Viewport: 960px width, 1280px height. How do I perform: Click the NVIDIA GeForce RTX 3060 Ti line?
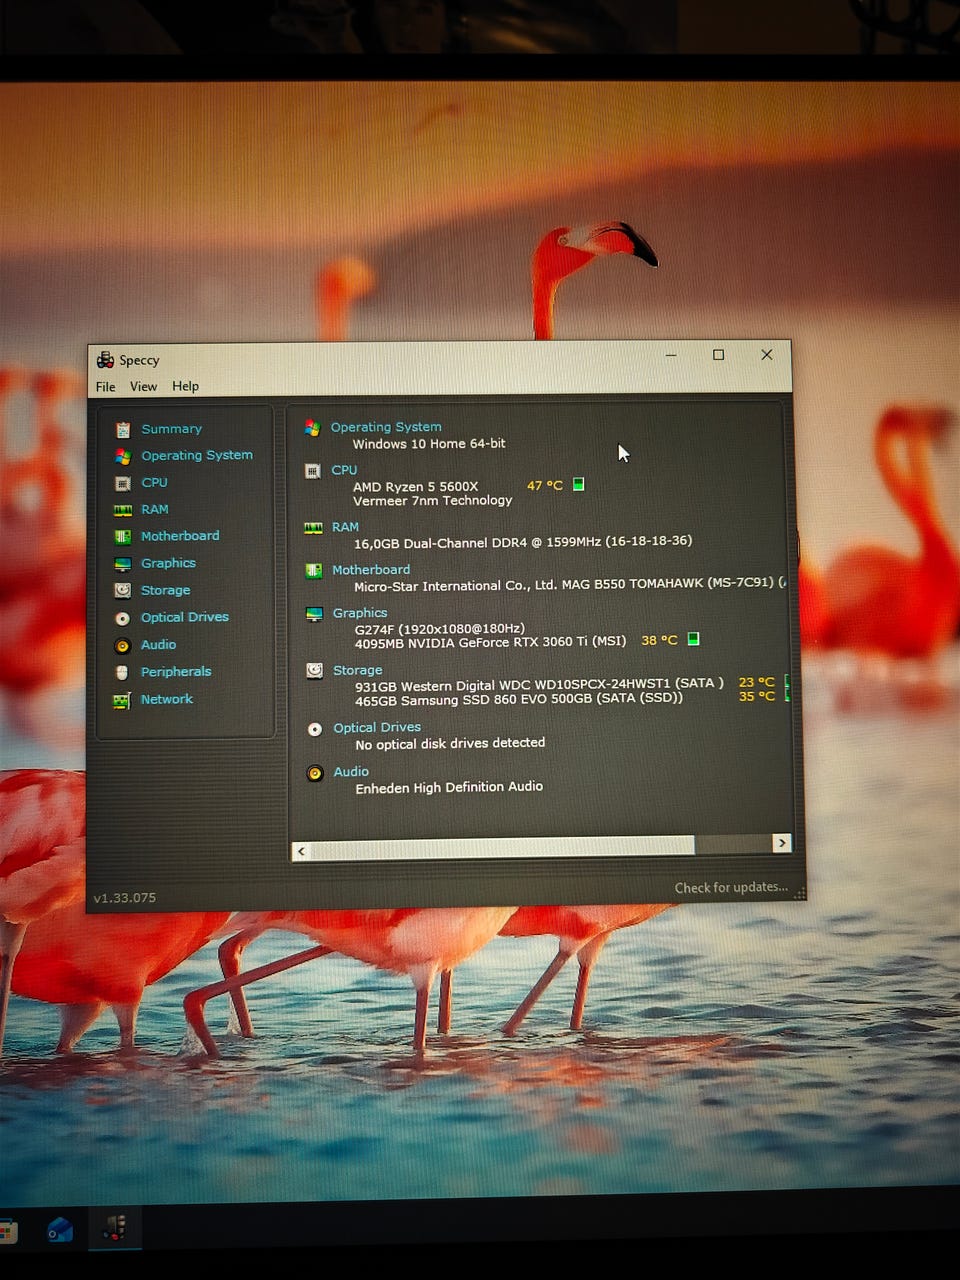click(x=491, y=642)
